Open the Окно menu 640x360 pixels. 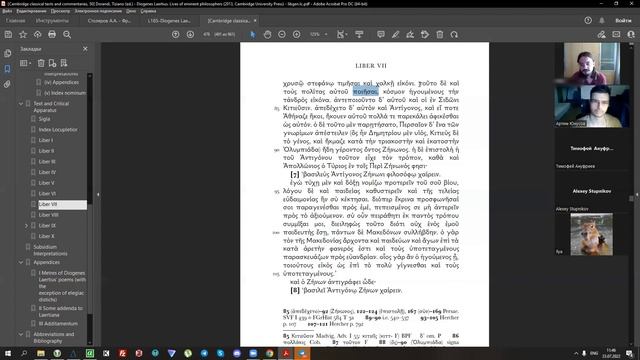point(131,11)
